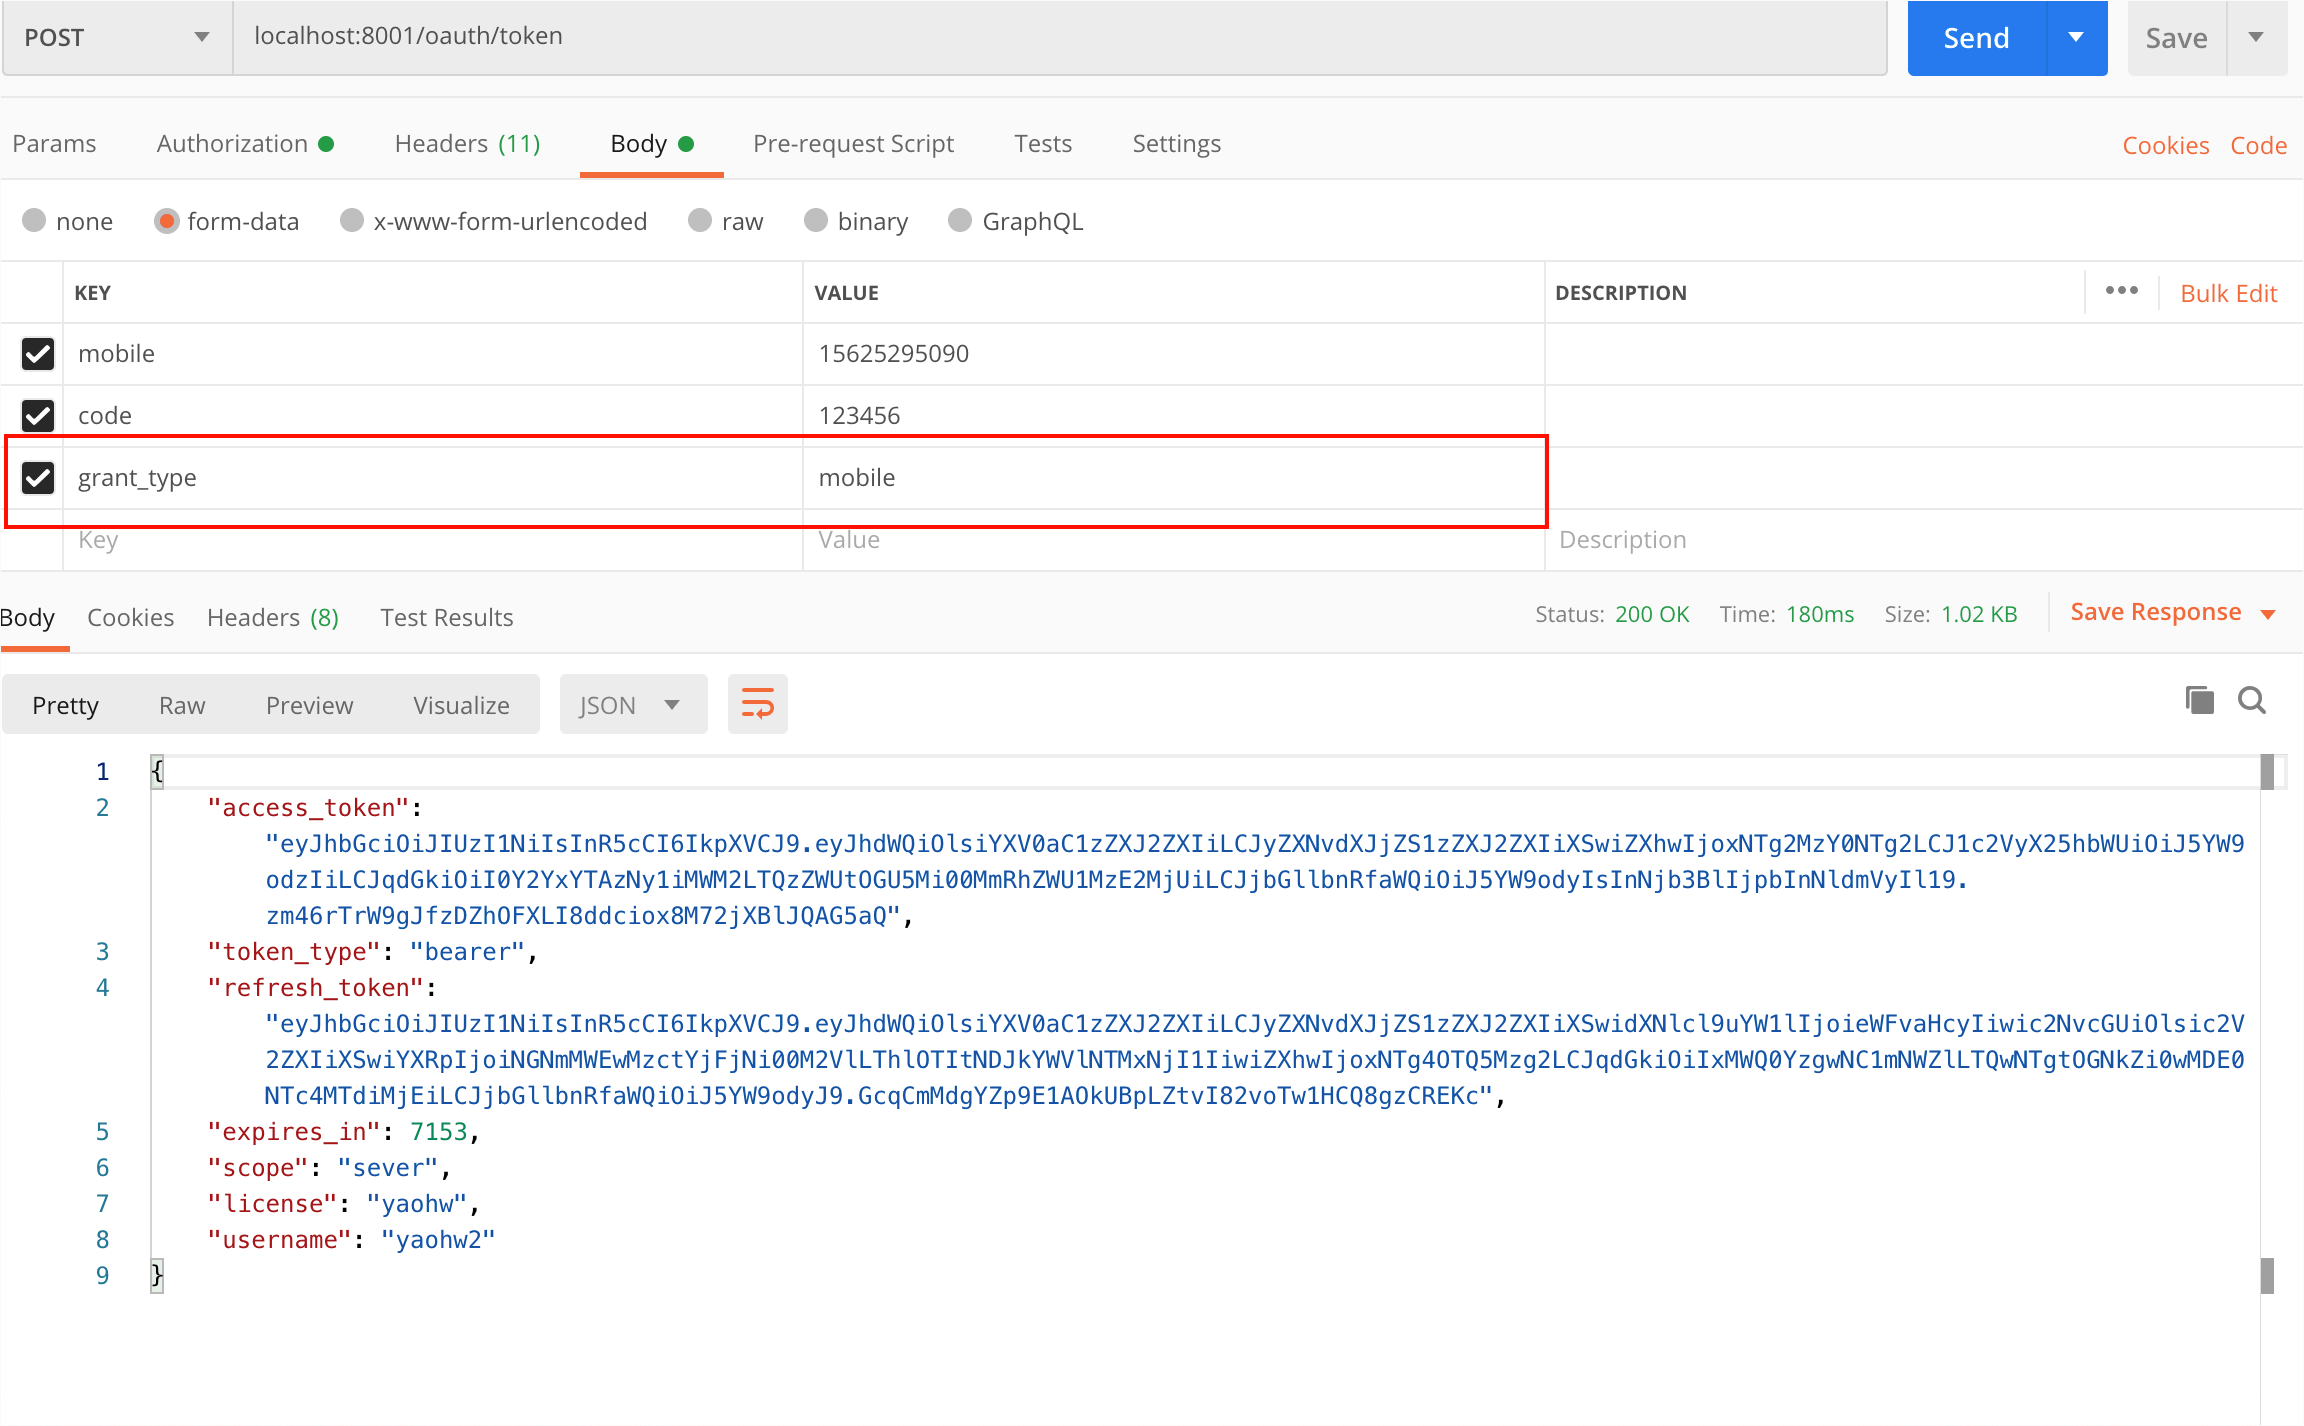Expand the Send button arrow menu

(2076, 37)
